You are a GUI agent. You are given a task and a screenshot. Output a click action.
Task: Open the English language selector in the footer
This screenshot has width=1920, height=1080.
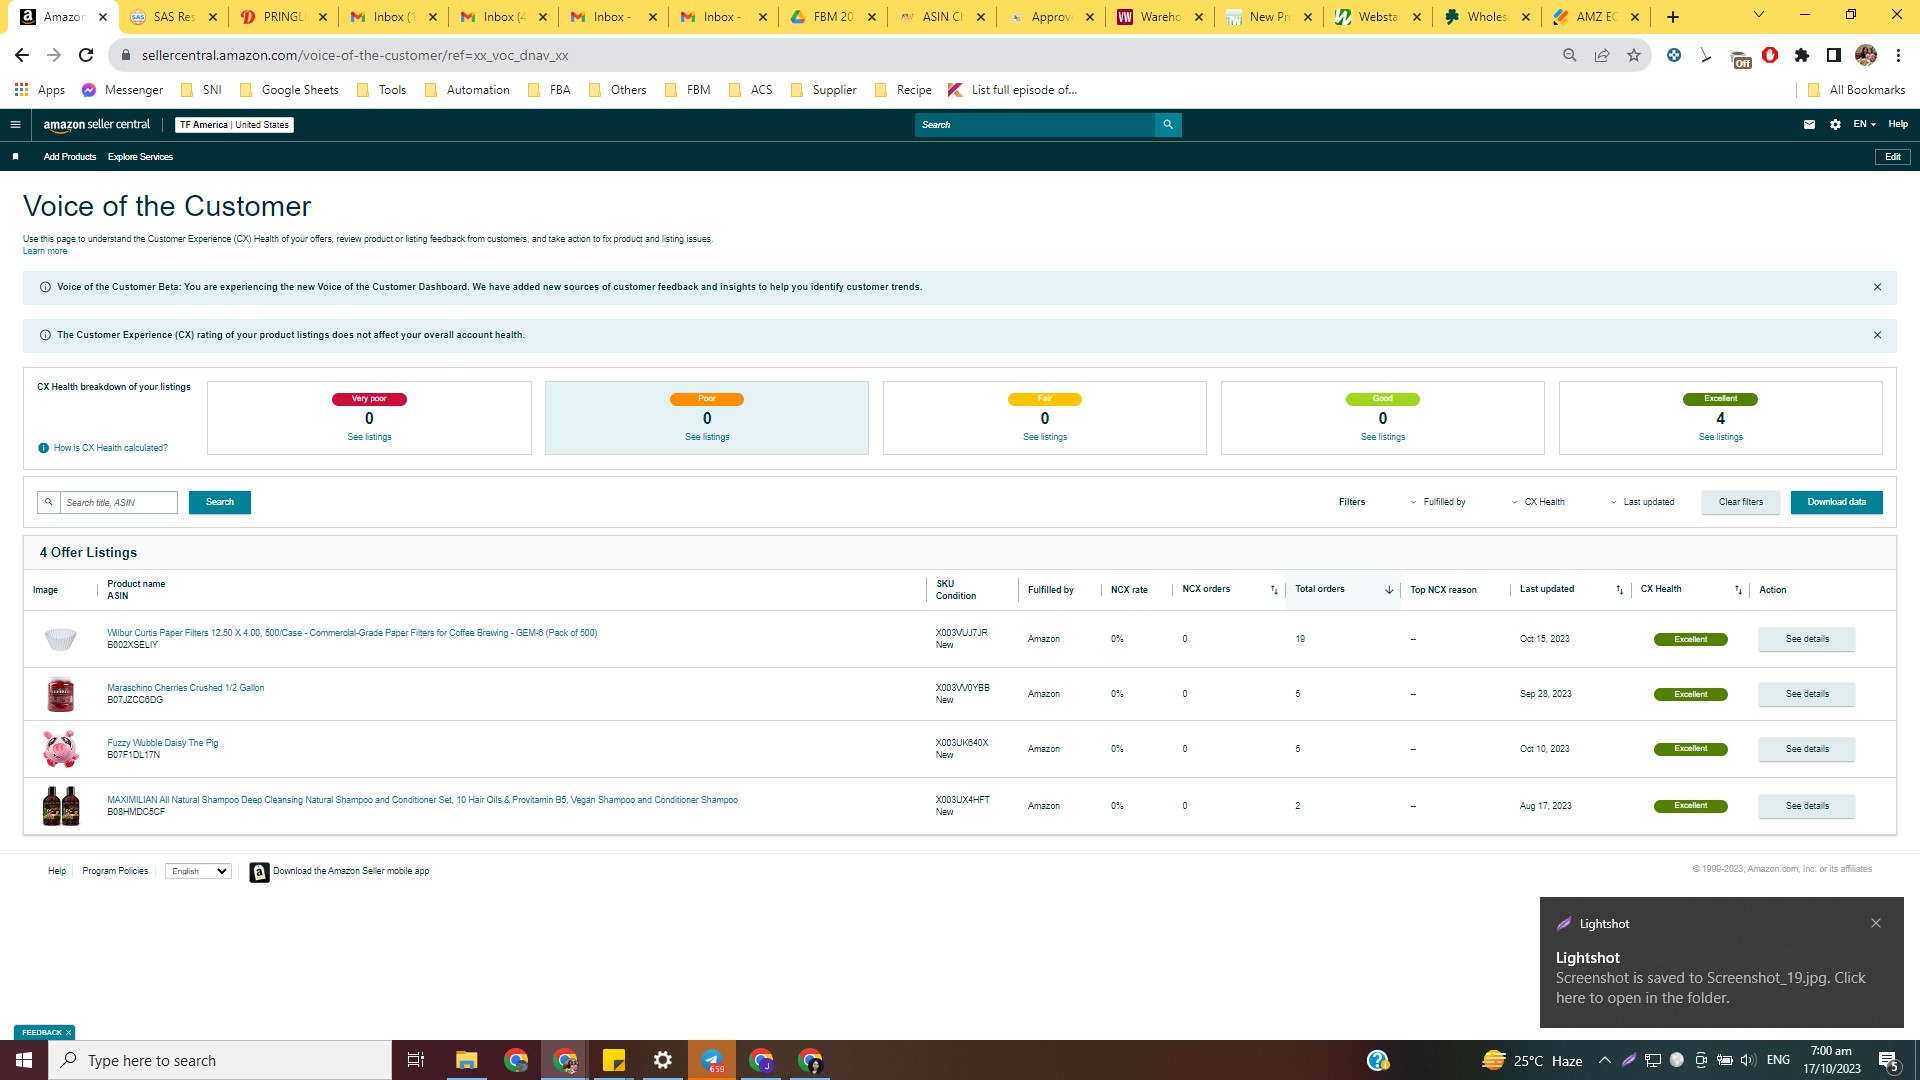(198, 872)
